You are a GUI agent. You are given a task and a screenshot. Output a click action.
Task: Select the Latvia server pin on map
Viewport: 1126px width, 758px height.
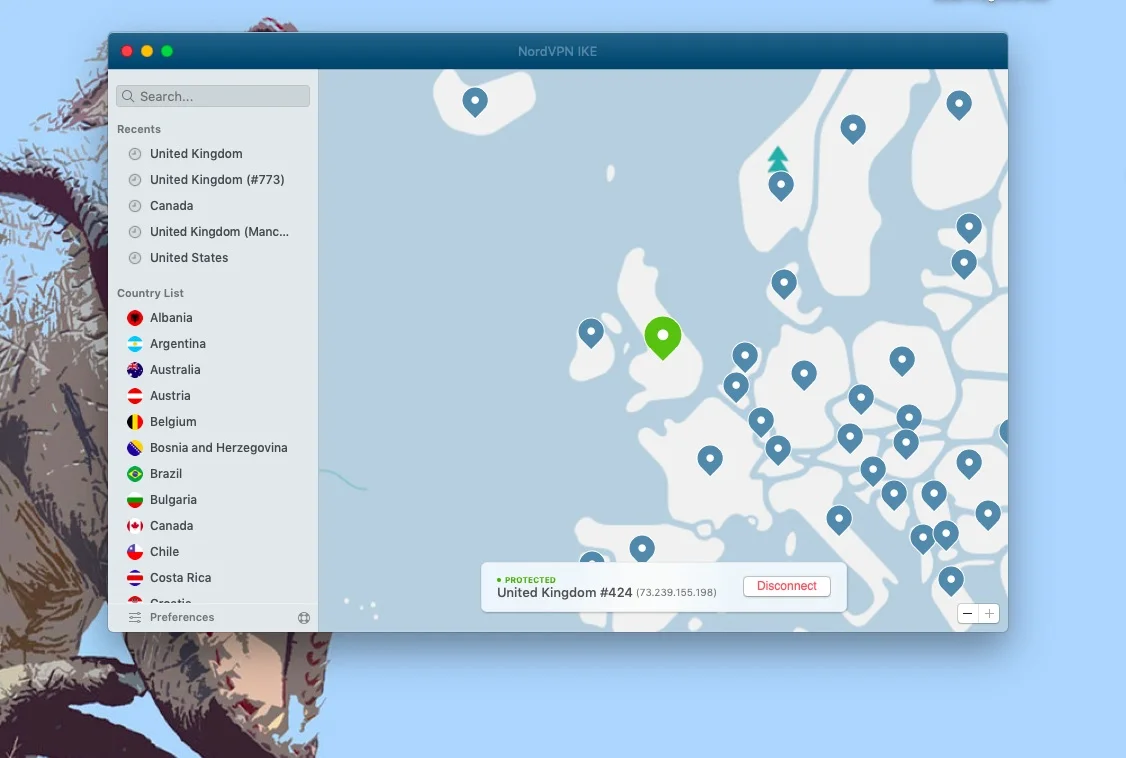point(964,264)
